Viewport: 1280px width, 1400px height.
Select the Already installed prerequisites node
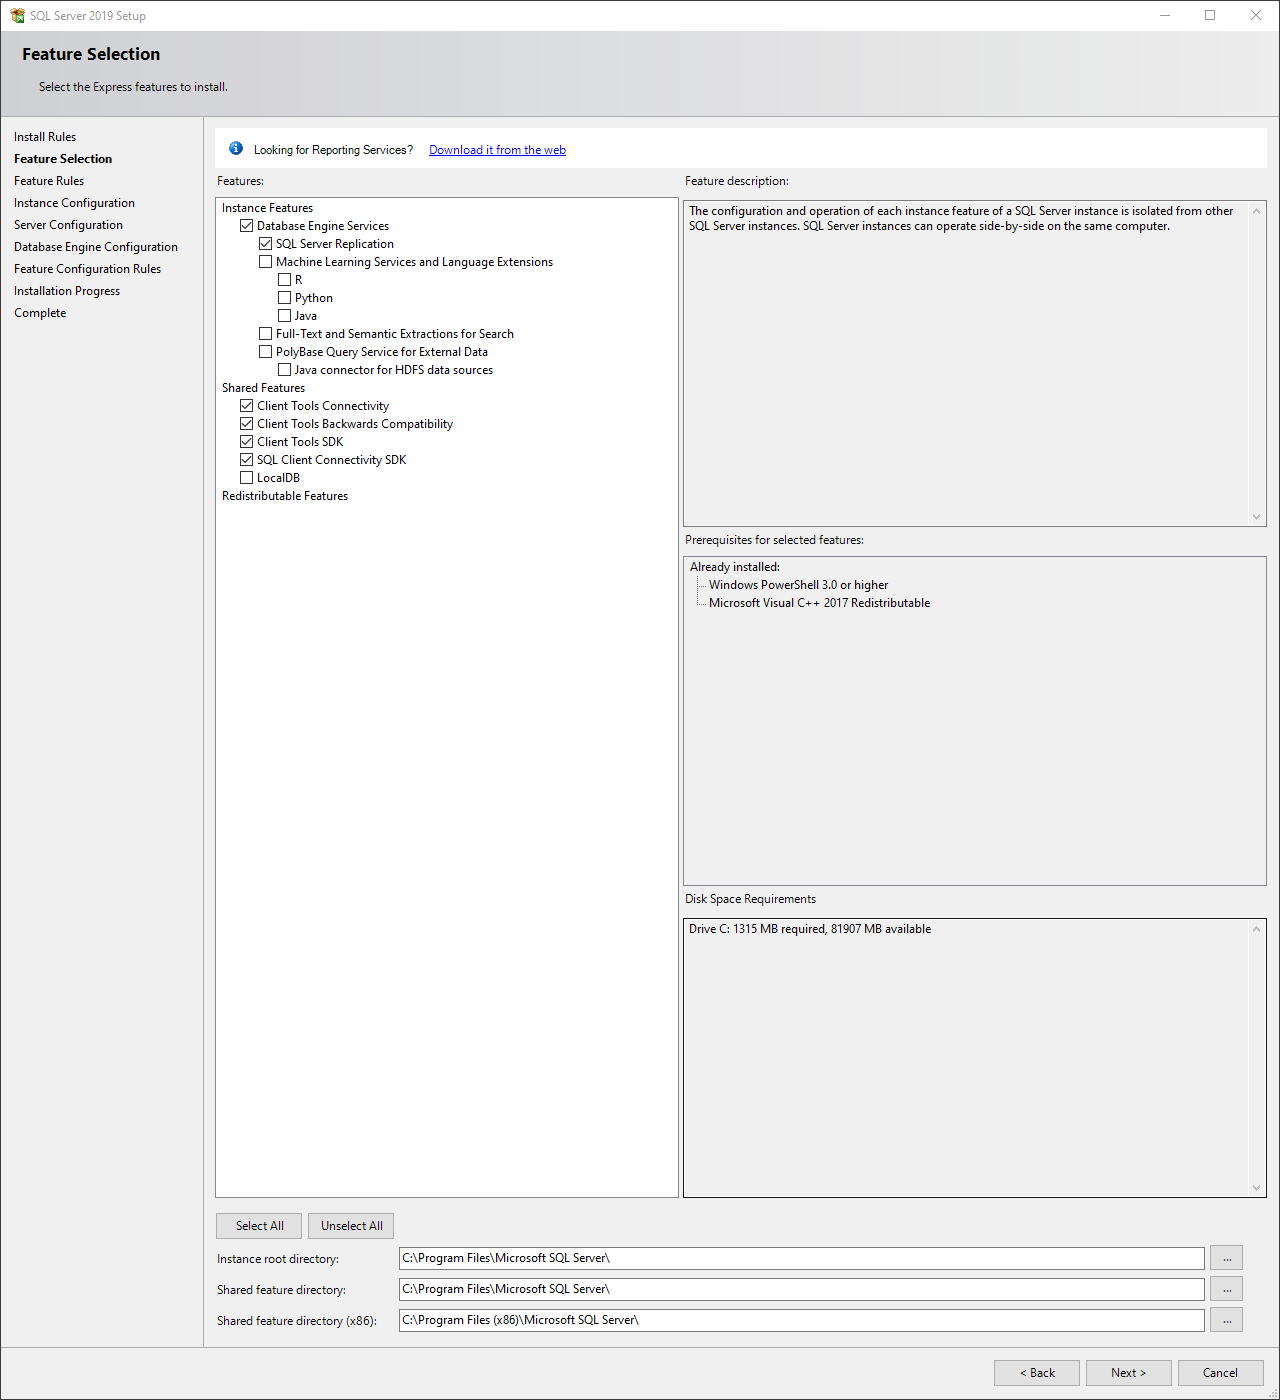735,567
